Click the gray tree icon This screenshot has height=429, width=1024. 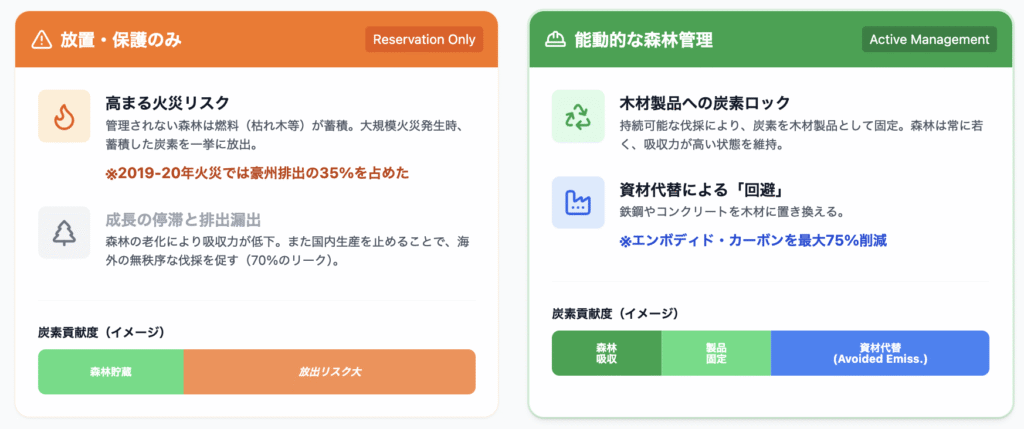64,232
